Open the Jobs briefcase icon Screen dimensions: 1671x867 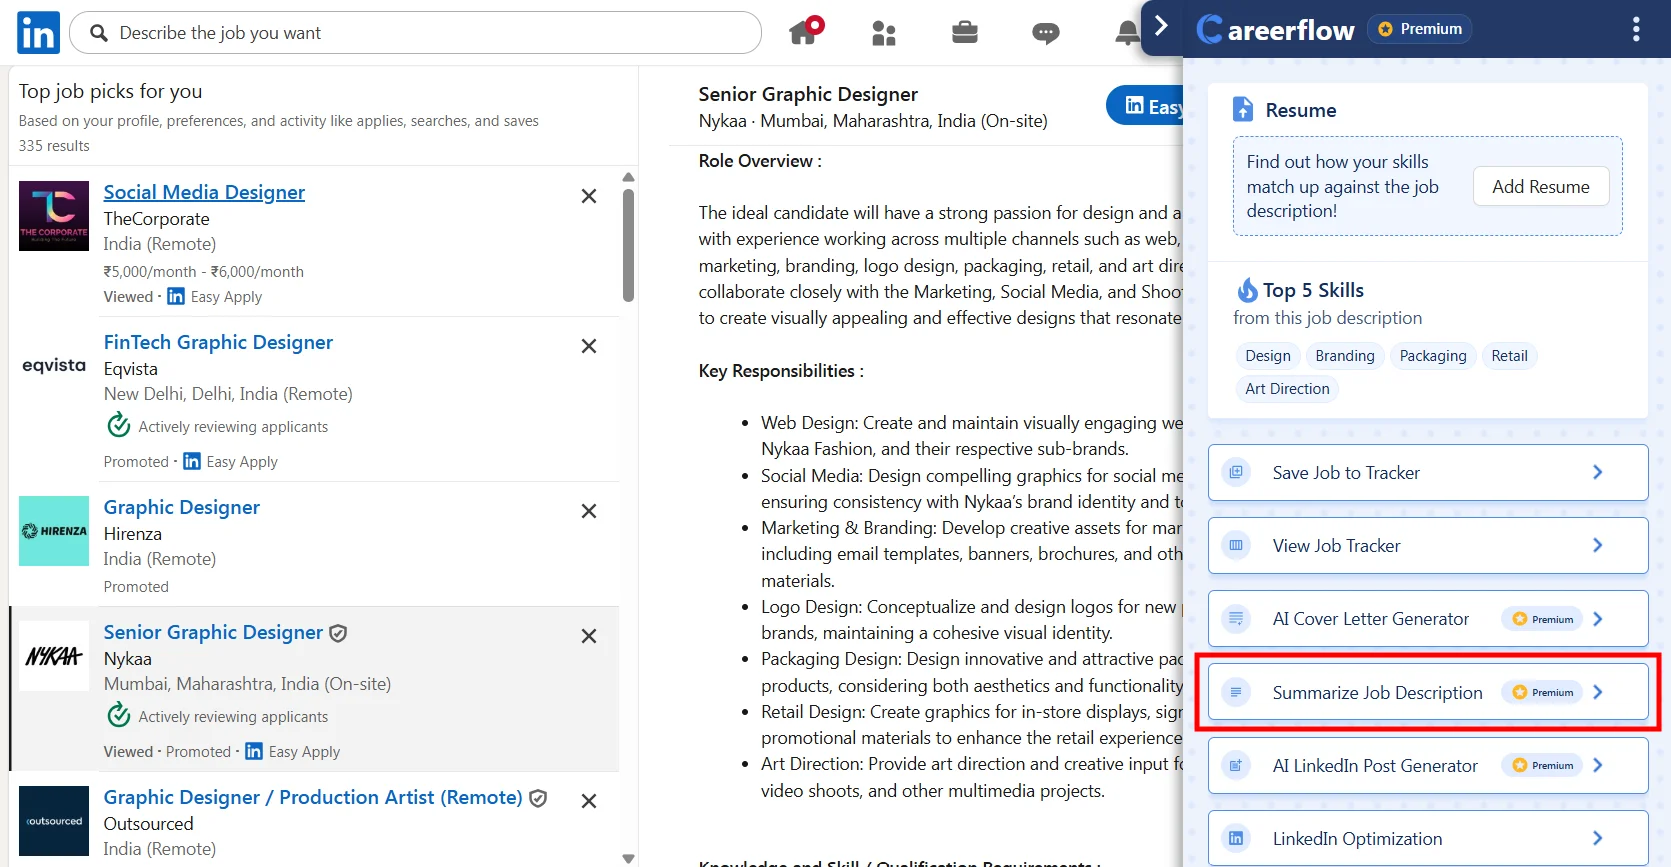[x=965, y=33]
